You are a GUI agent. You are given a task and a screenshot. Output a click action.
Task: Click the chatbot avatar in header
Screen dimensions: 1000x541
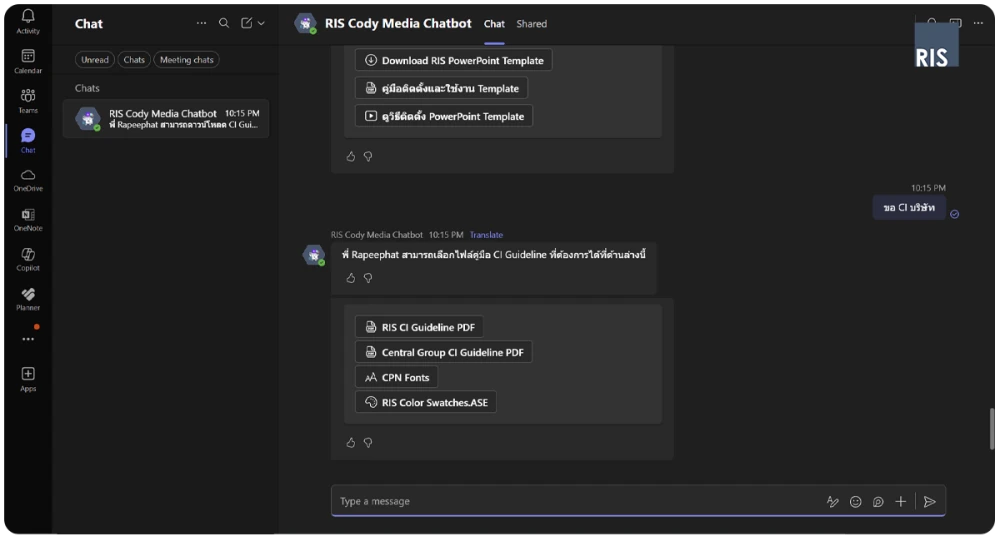[x=305, y=24]
